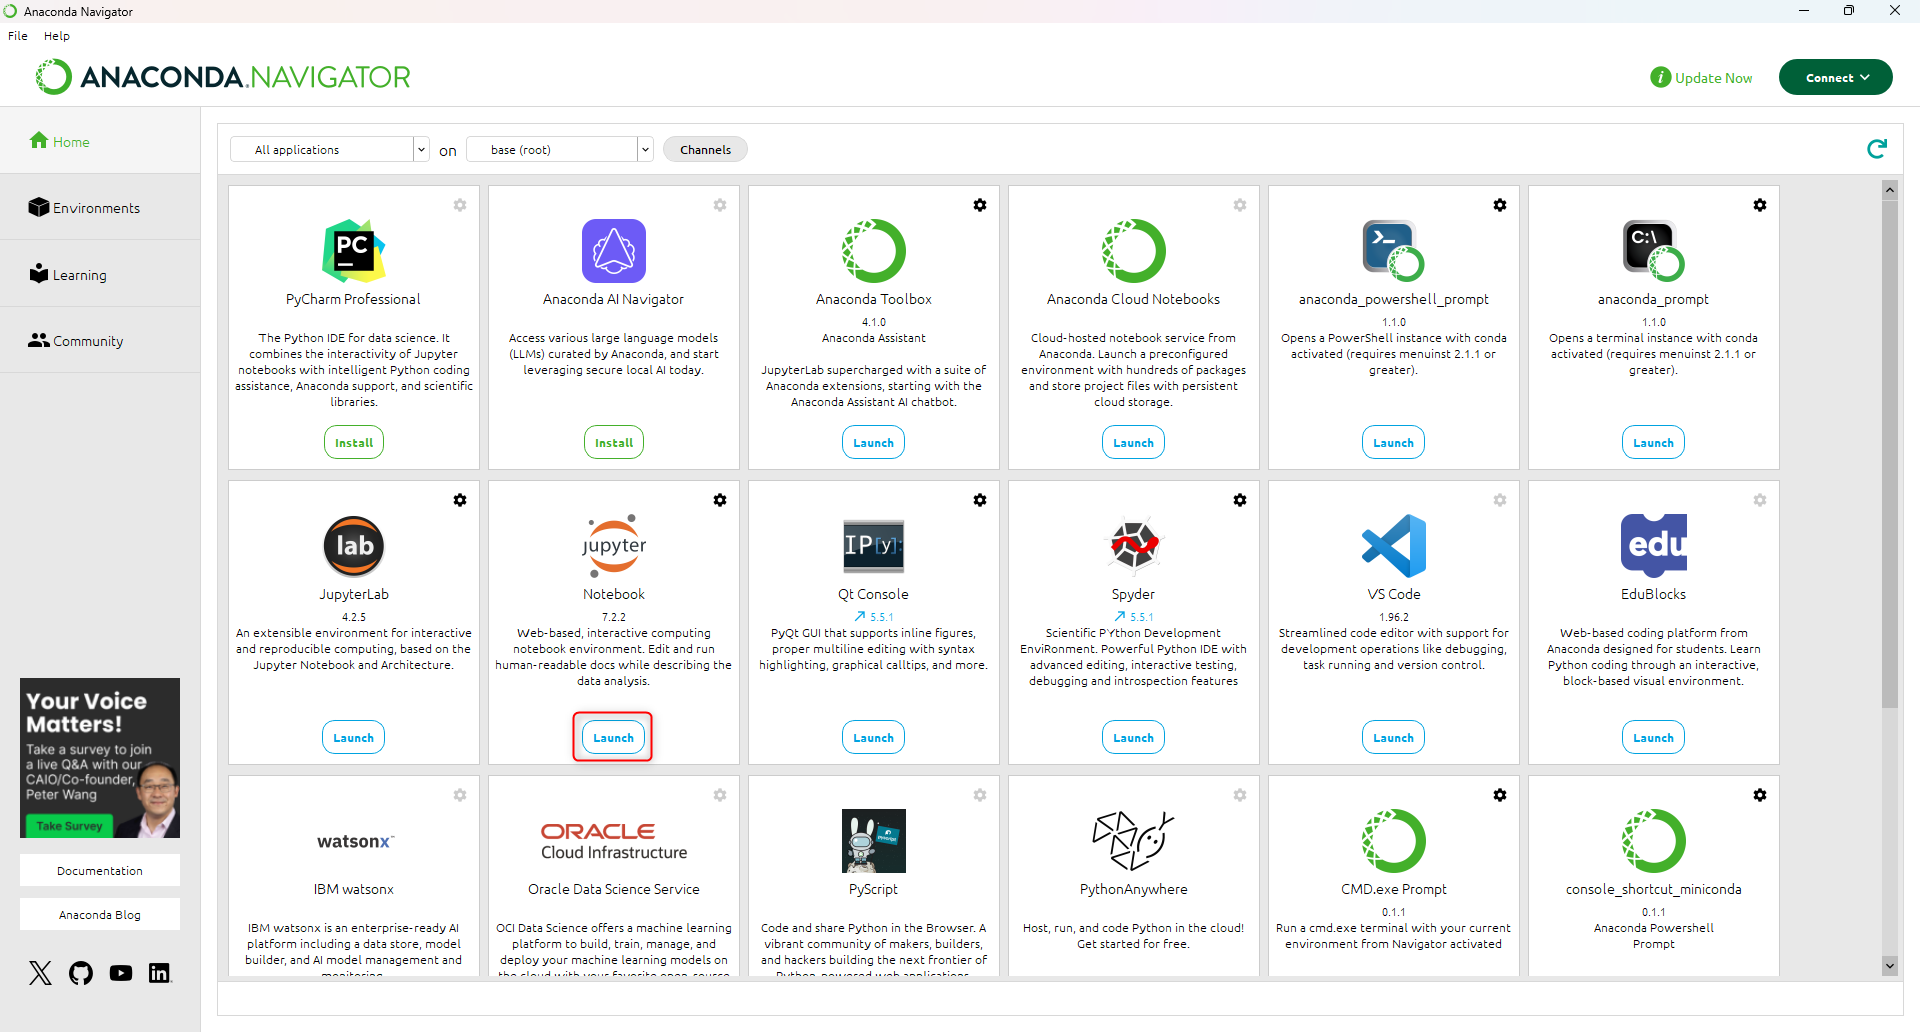Open settings gear for CMD.exe Prompt tile

pyautogui.click(x=1500, y=795)
